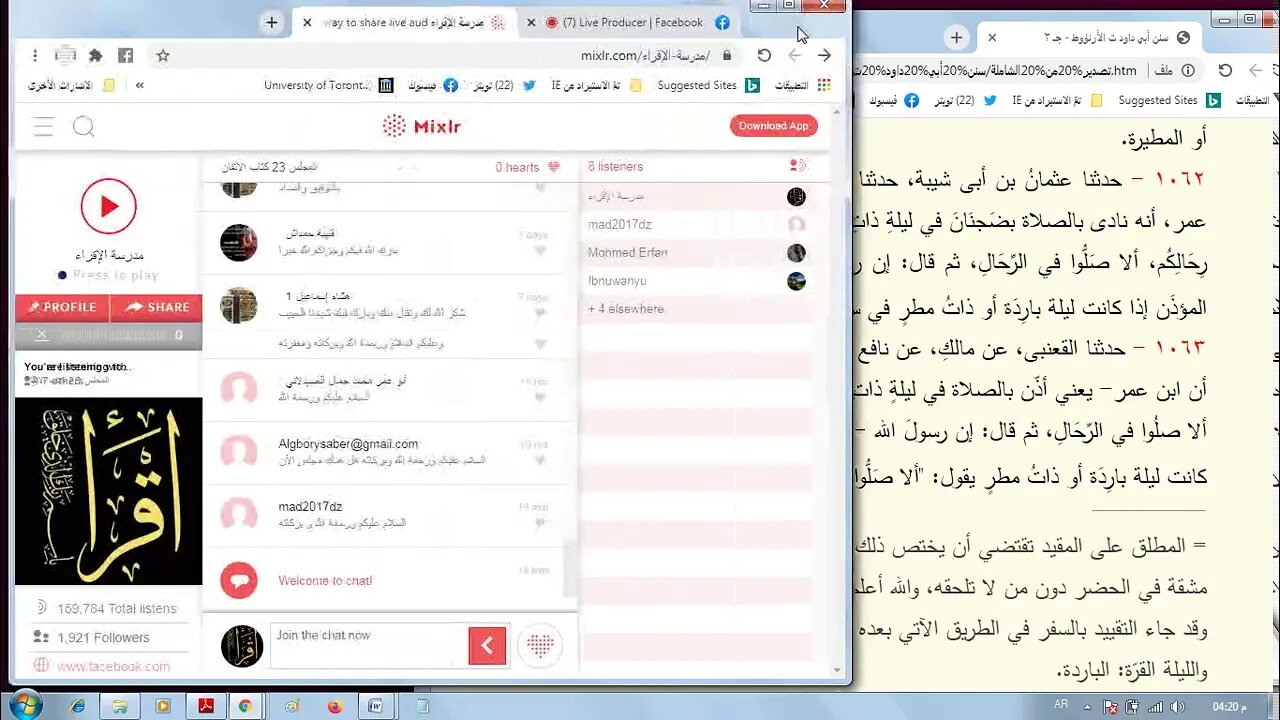Expand the hidden bookmarks chevron
Screen dimensions: 1280x720
(139, 85)
